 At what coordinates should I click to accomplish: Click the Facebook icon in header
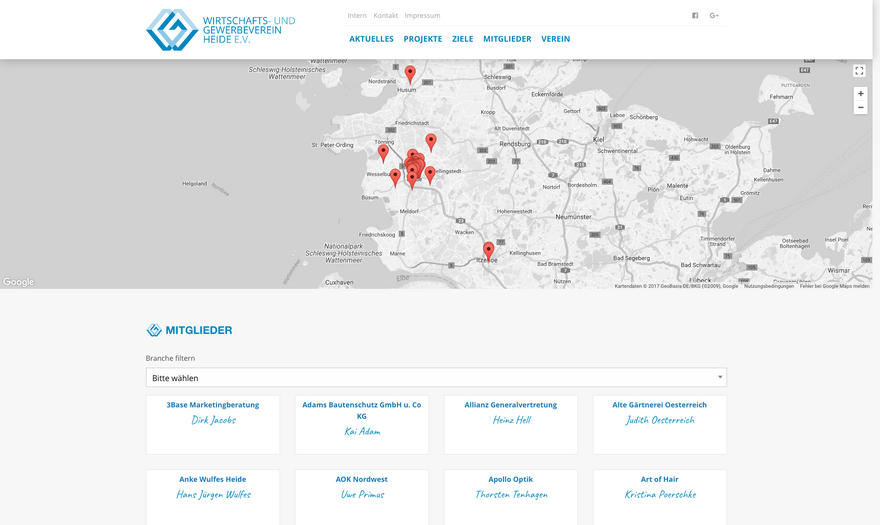(695, 15)
